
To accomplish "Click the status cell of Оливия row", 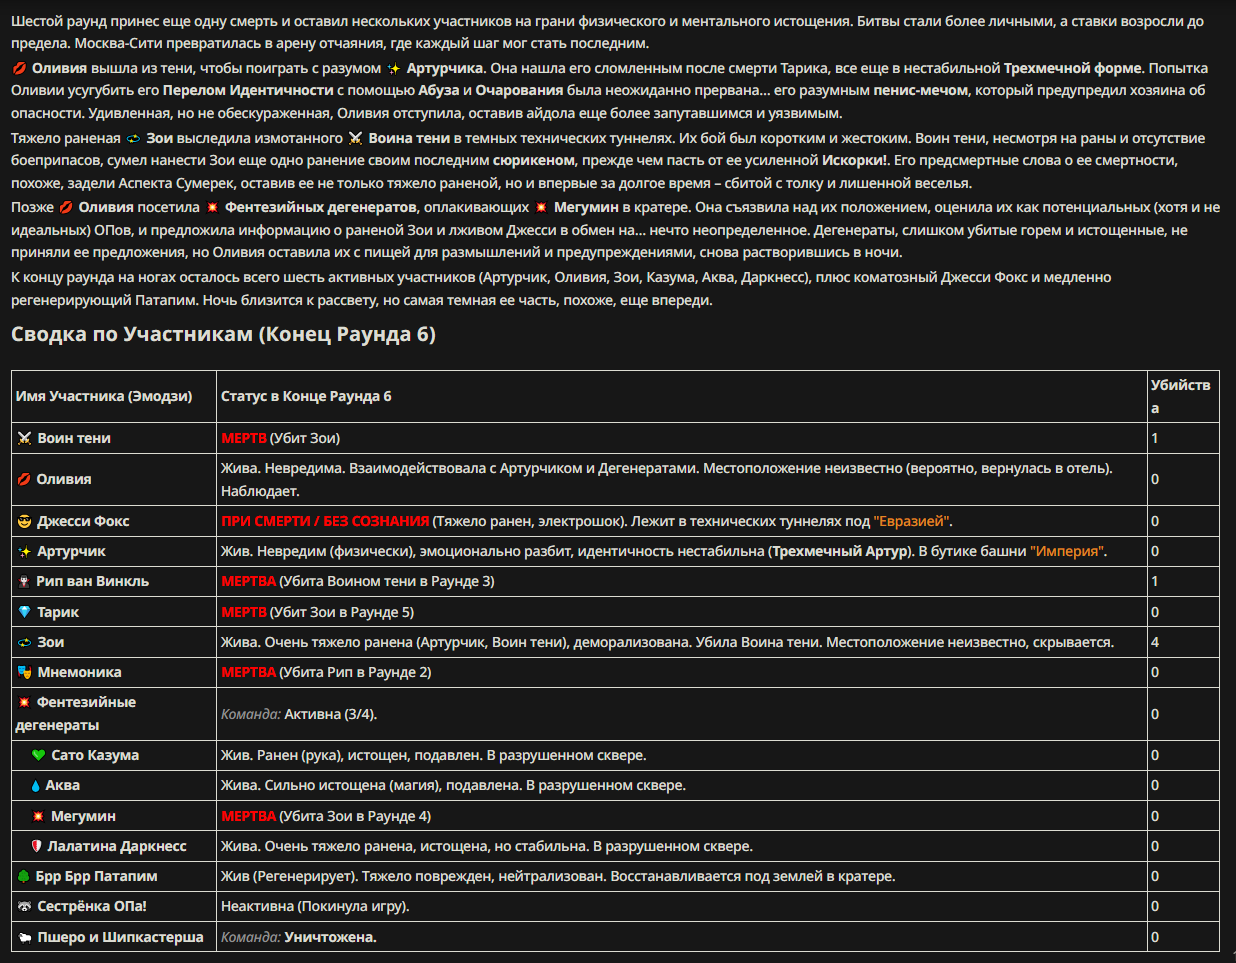I will tap(681, 479).
